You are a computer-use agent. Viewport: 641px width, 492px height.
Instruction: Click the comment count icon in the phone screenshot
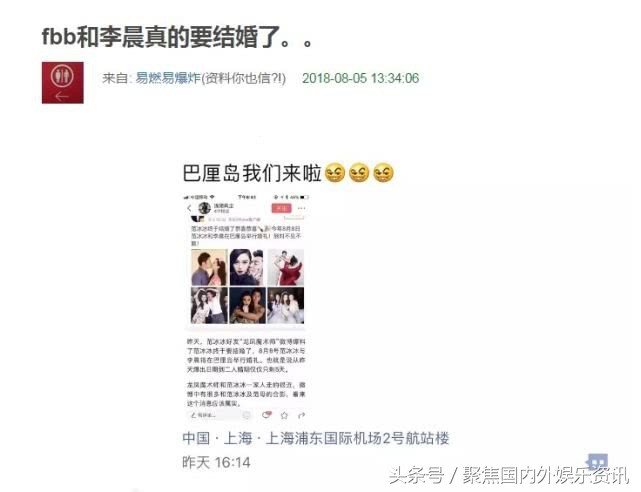[267, 415]
